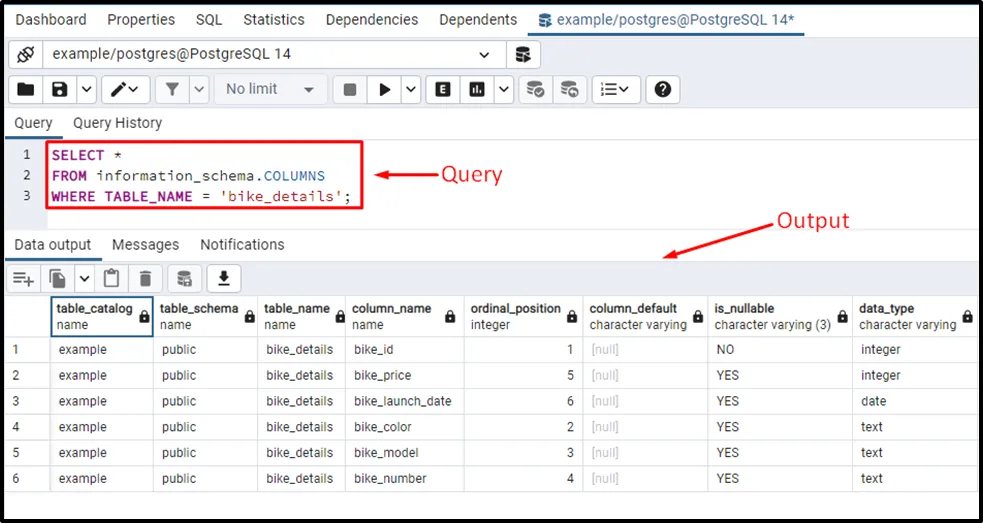Click the Explain Analyze chart icon
The width and height of the screenshot is (983, 523).
[x=475, y=89]
